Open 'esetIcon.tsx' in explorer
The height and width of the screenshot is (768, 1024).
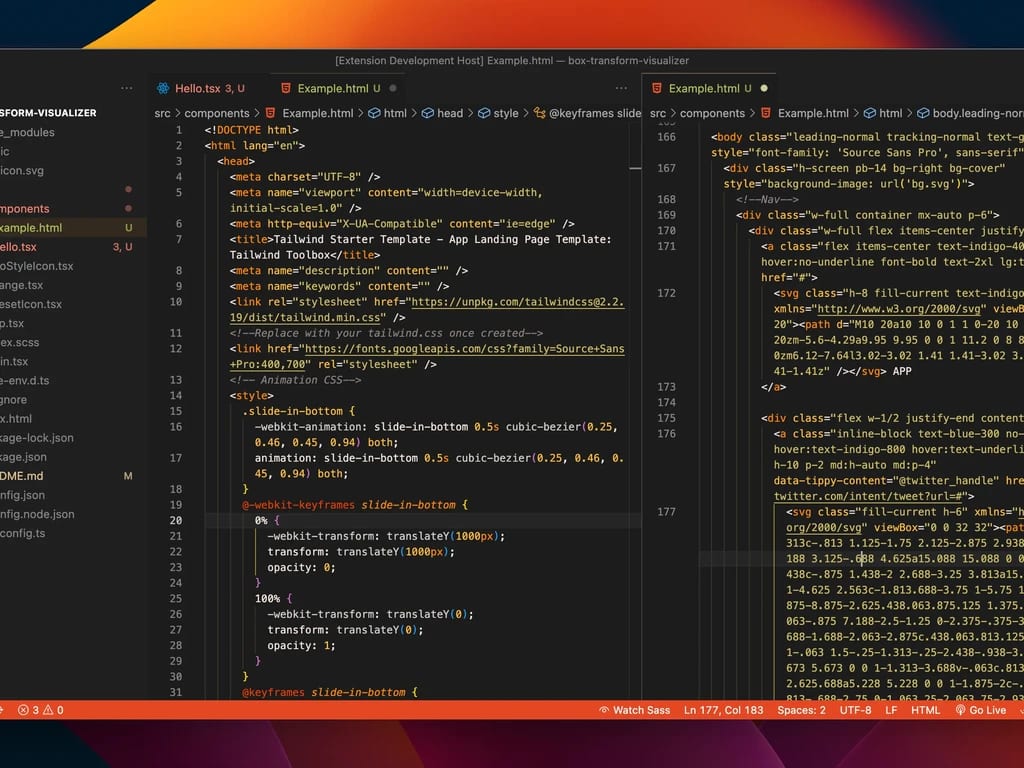[31, 304]
